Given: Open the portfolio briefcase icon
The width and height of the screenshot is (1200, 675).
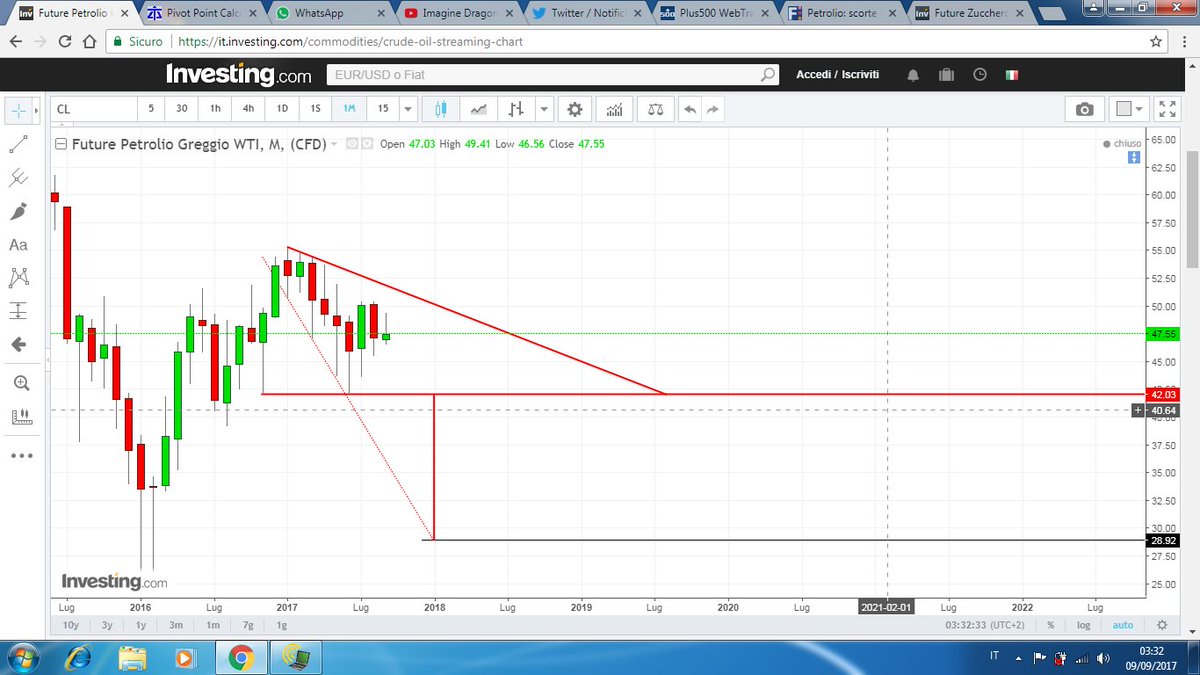Looking at the screenshot, I should pos(946,75).
